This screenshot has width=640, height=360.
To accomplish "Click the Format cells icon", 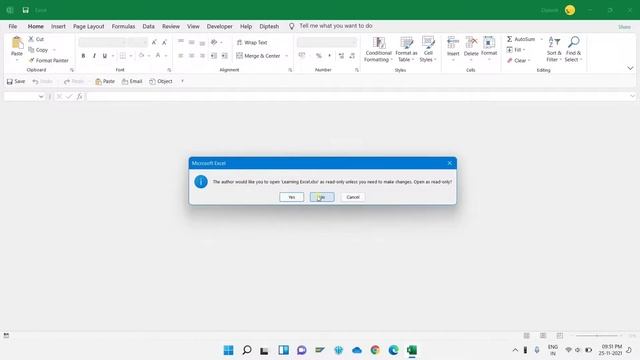I will click(489, 43).
